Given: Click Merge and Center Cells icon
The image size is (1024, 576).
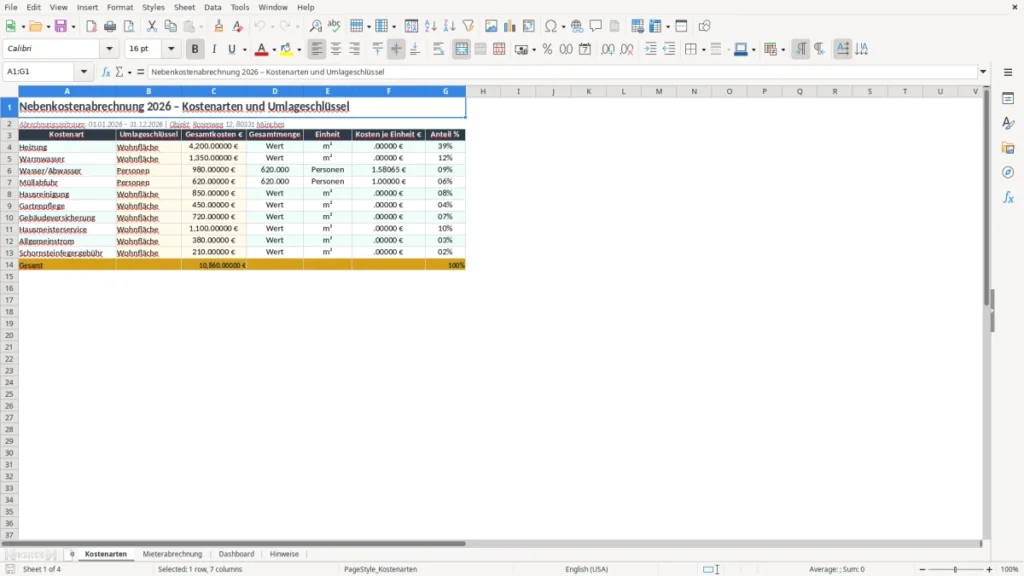Looking at the screenshot, I should coord(461,49).
